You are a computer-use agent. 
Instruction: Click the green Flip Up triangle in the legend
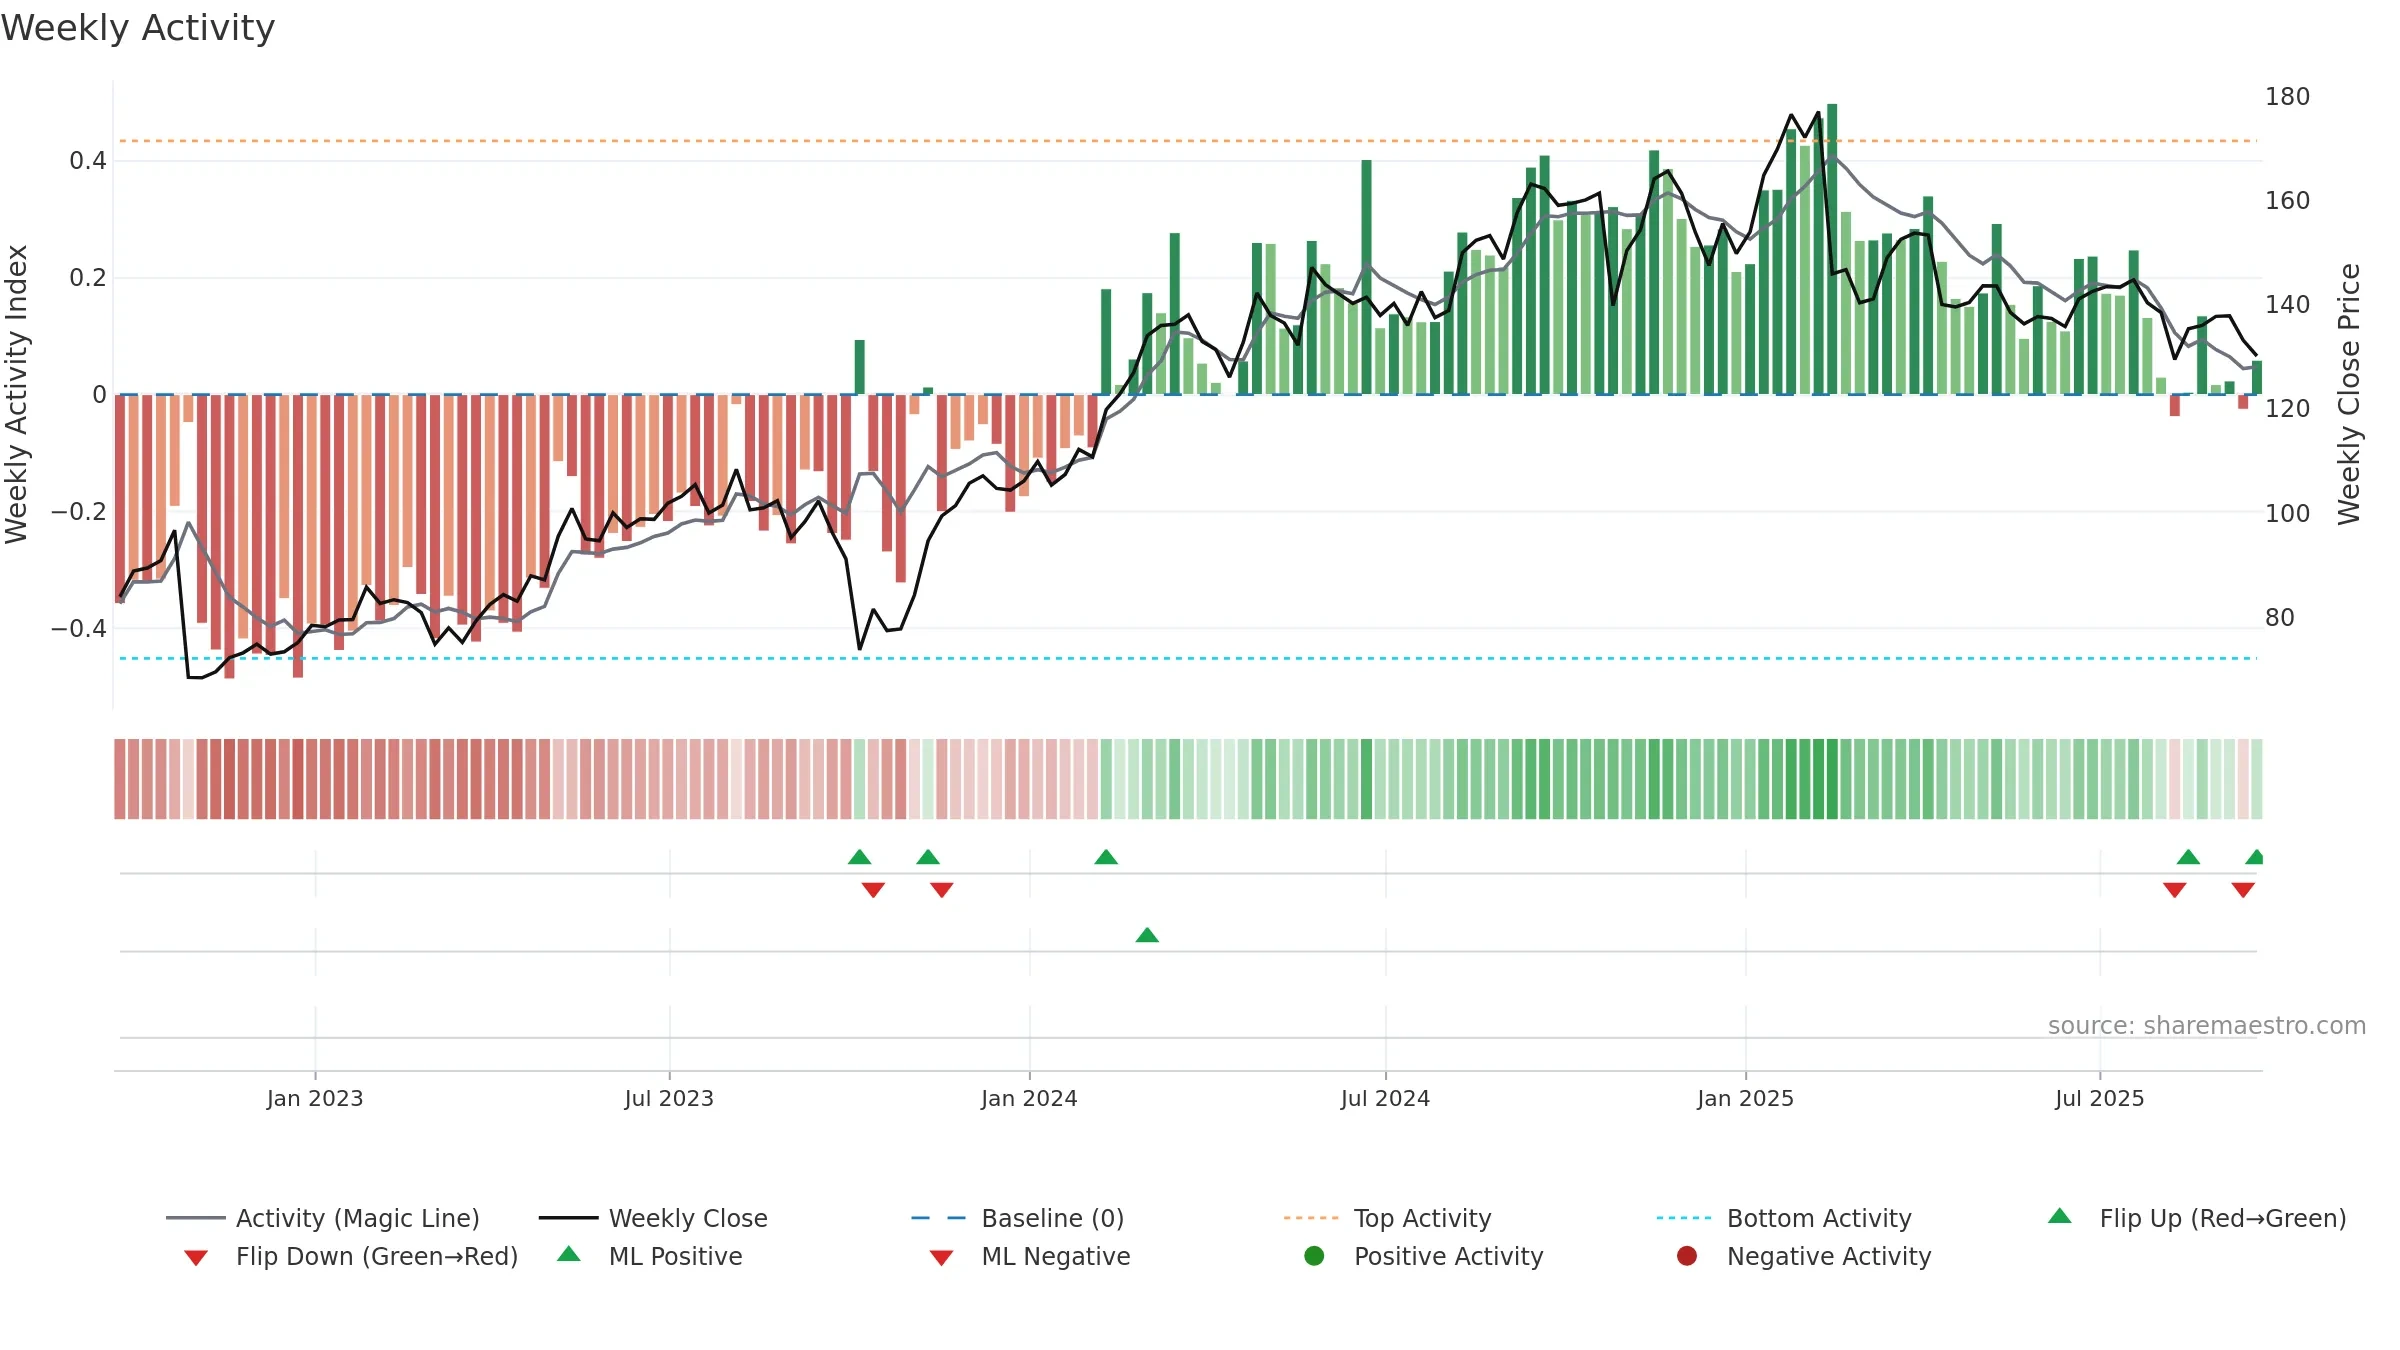coord(2060,1216)
